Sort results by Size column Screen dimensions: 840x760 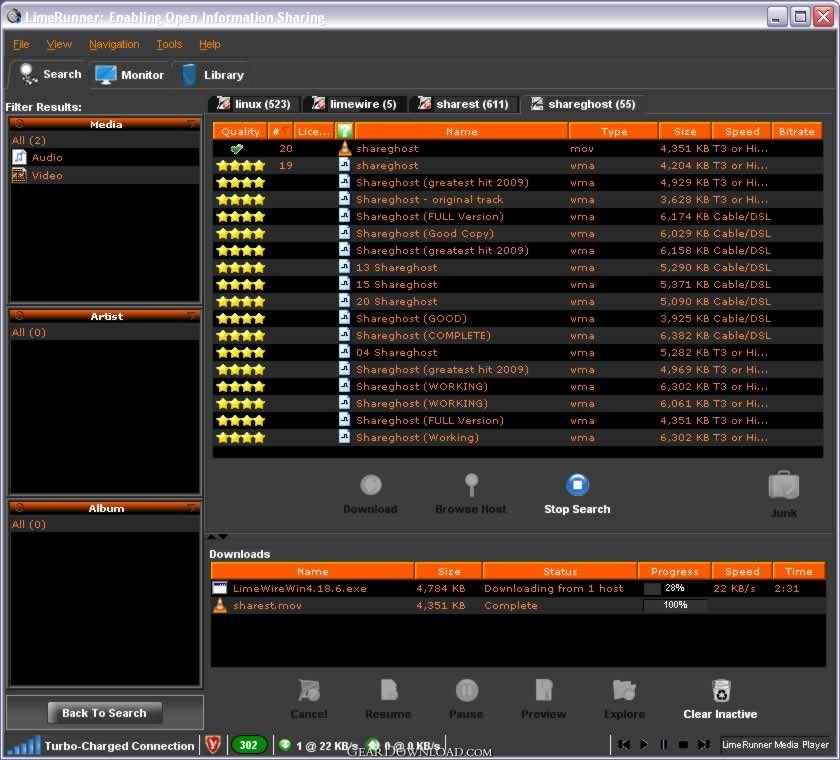point(685,131)
